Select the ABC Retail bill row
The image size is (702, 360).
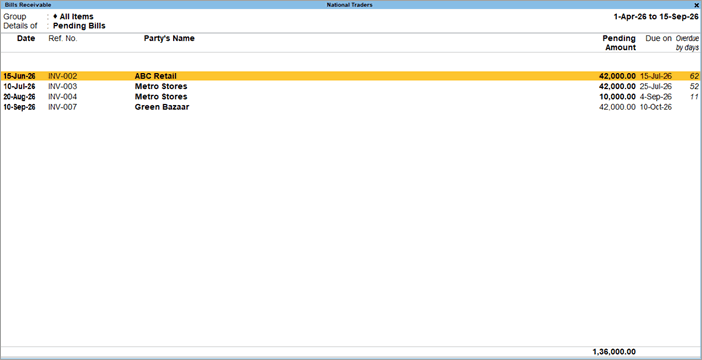pos(351,76)
